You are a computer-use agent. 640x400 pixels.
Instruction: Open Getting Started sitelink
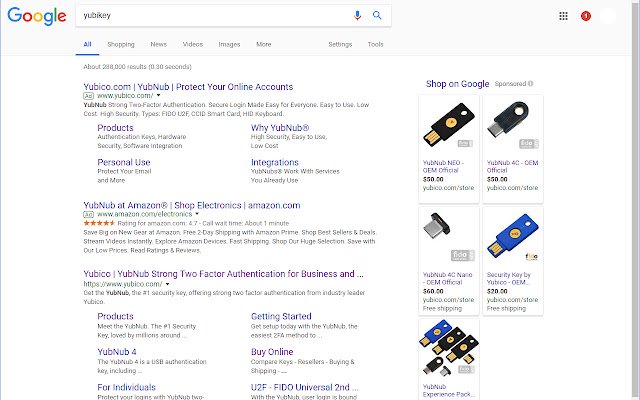[281, 316]
